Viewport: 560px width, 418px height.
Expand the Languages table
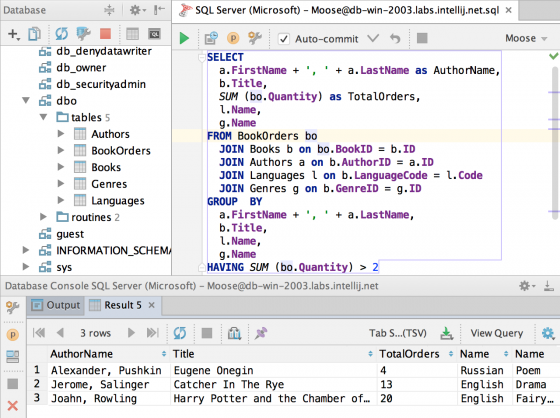coord(61,200)
